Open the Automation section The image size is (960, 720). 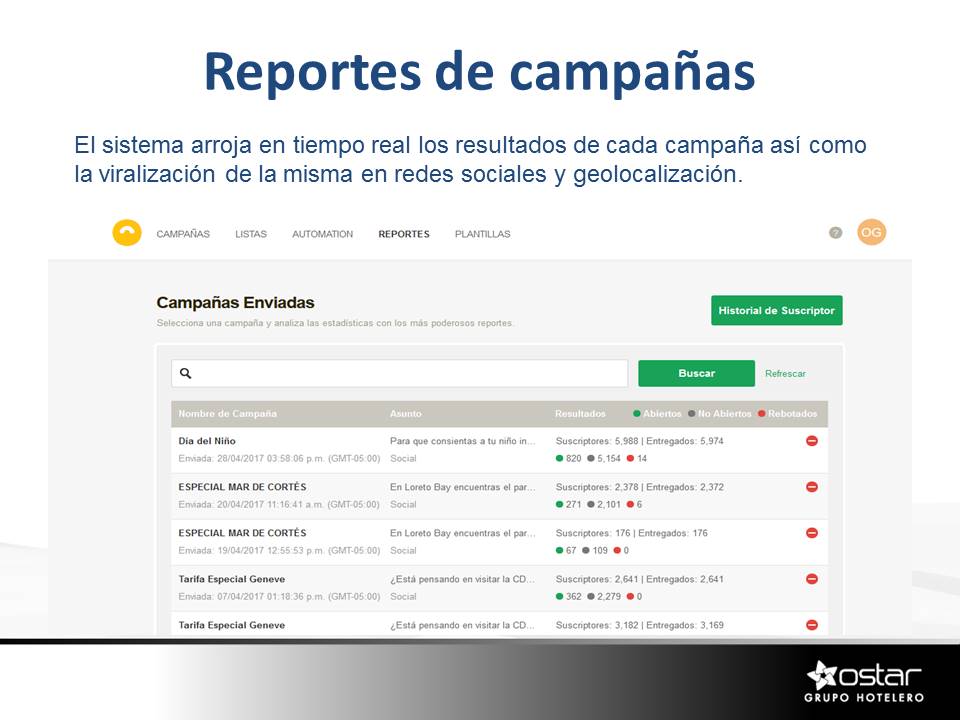(322, 234)
